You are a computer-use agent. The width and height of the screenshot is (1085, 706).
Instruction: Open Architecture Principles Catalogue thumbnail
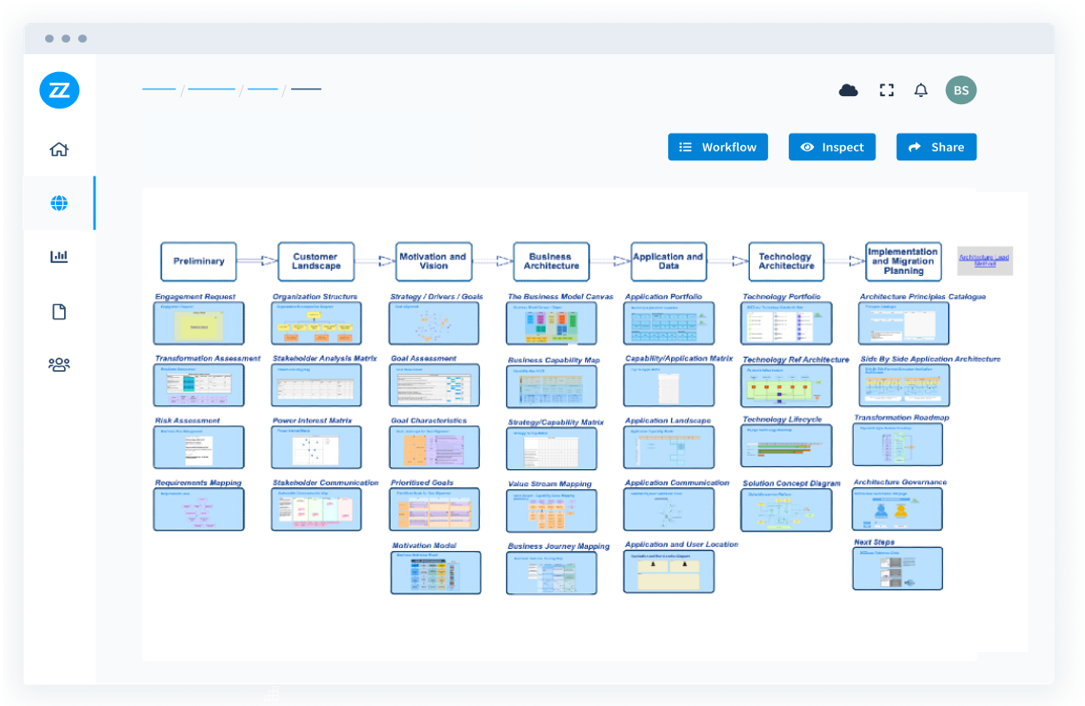[904, 323]
